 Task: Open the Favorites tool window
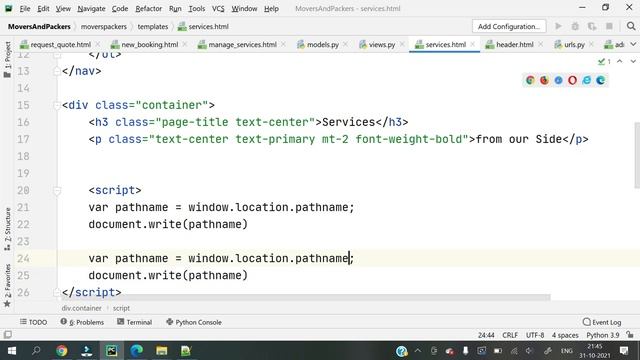[7, 285]
